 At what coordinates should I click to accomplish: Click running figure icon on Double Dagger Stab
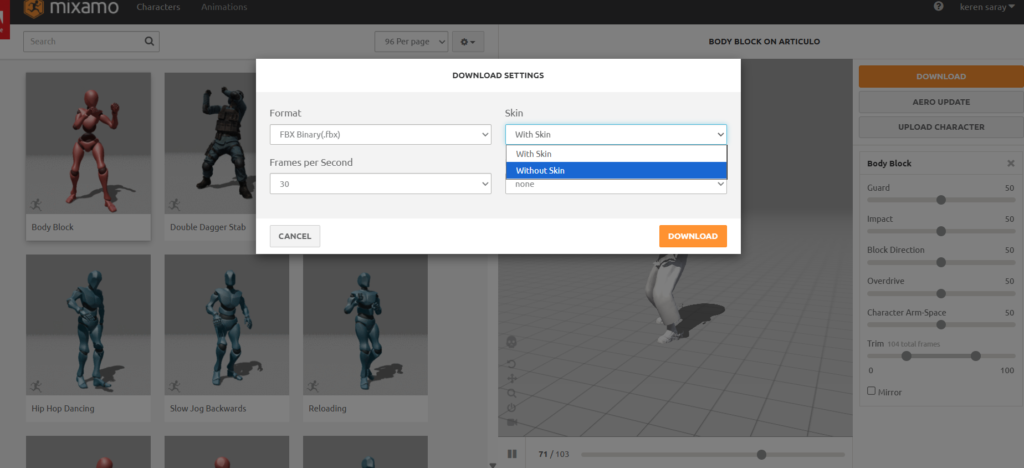[175, 205]
